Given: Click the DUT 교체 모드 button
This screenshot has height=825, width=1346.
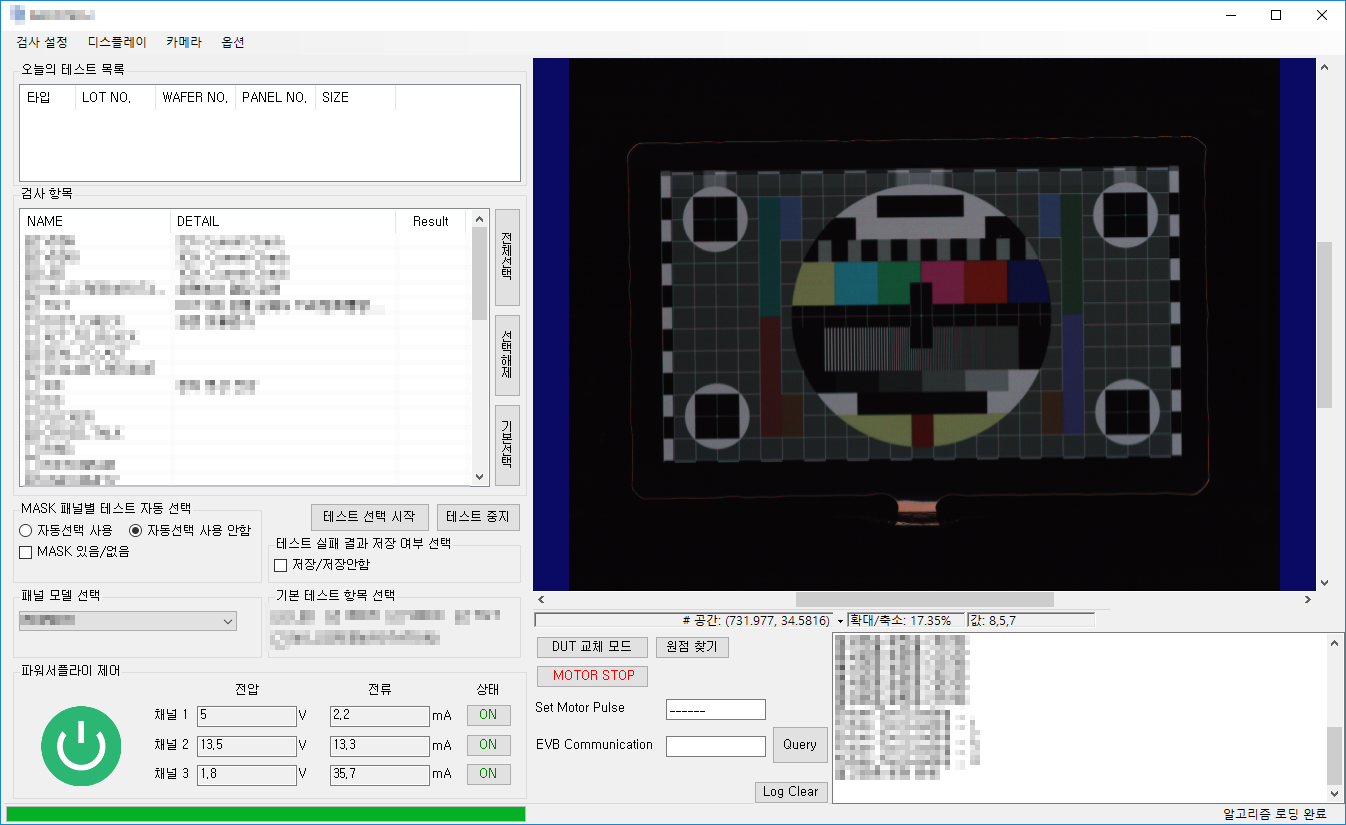Looking at the screenshot, I should [x=592, y=647].
